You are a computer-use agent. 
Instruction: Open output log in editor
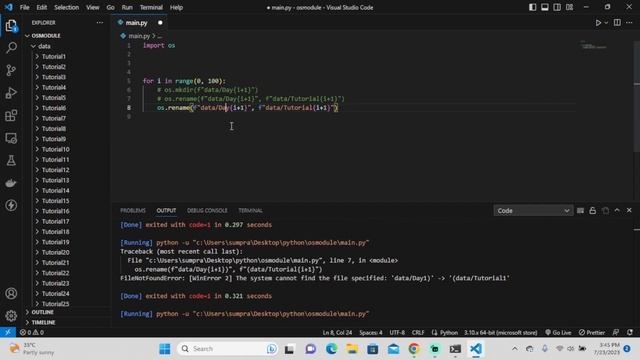[605, 211]
